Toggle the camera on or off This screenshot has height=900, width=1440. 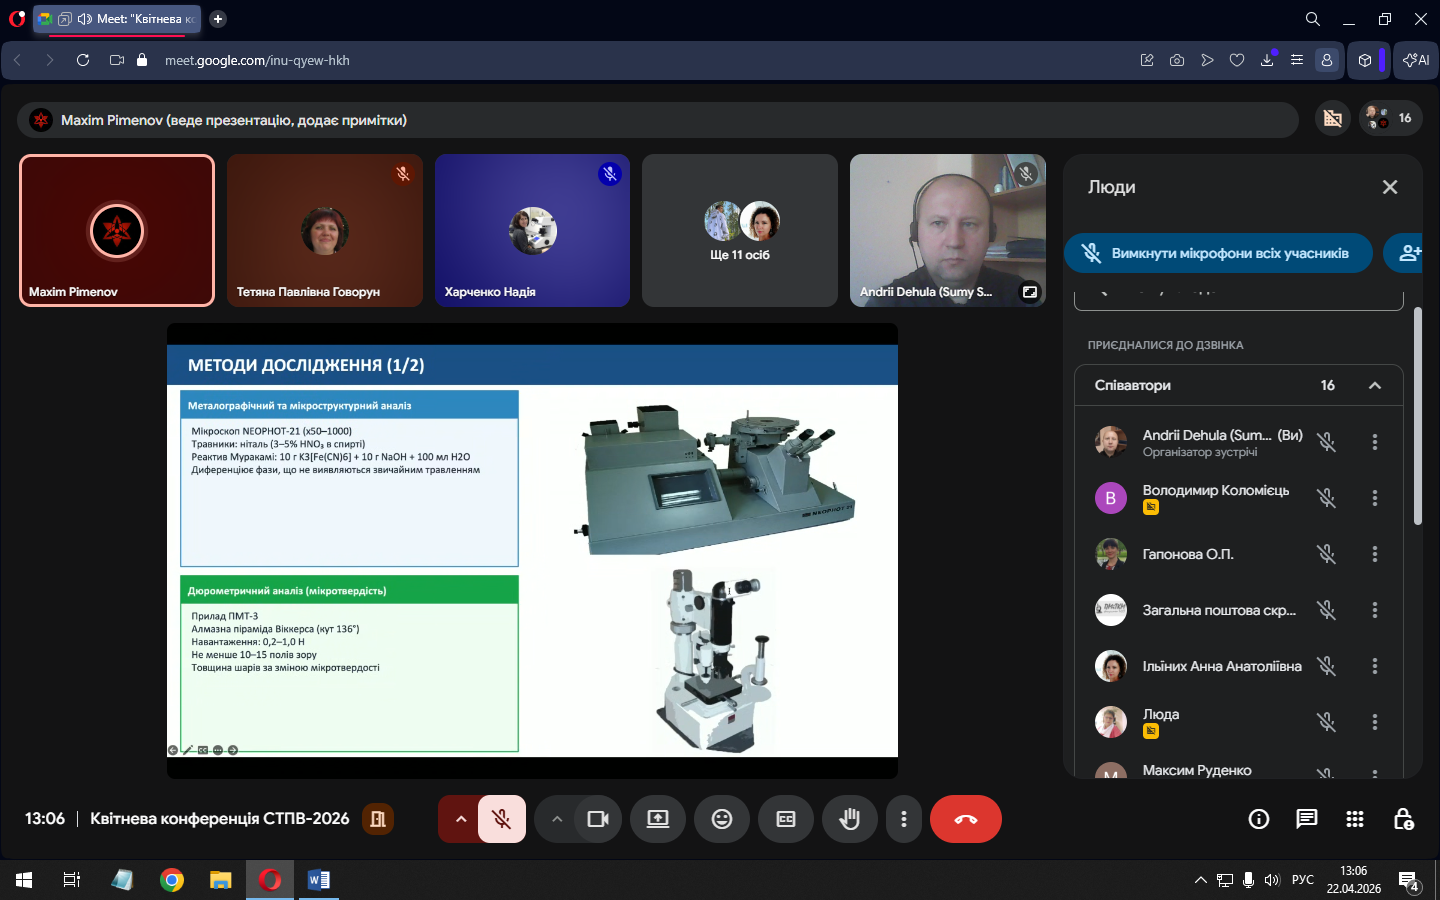pyautogui.click(x=598, y=819)
